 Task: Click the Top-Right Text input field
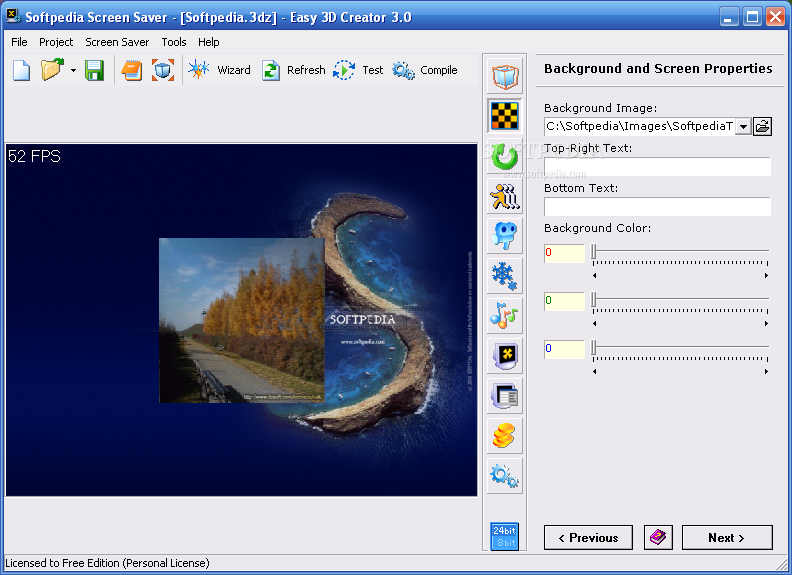point(657,166)
